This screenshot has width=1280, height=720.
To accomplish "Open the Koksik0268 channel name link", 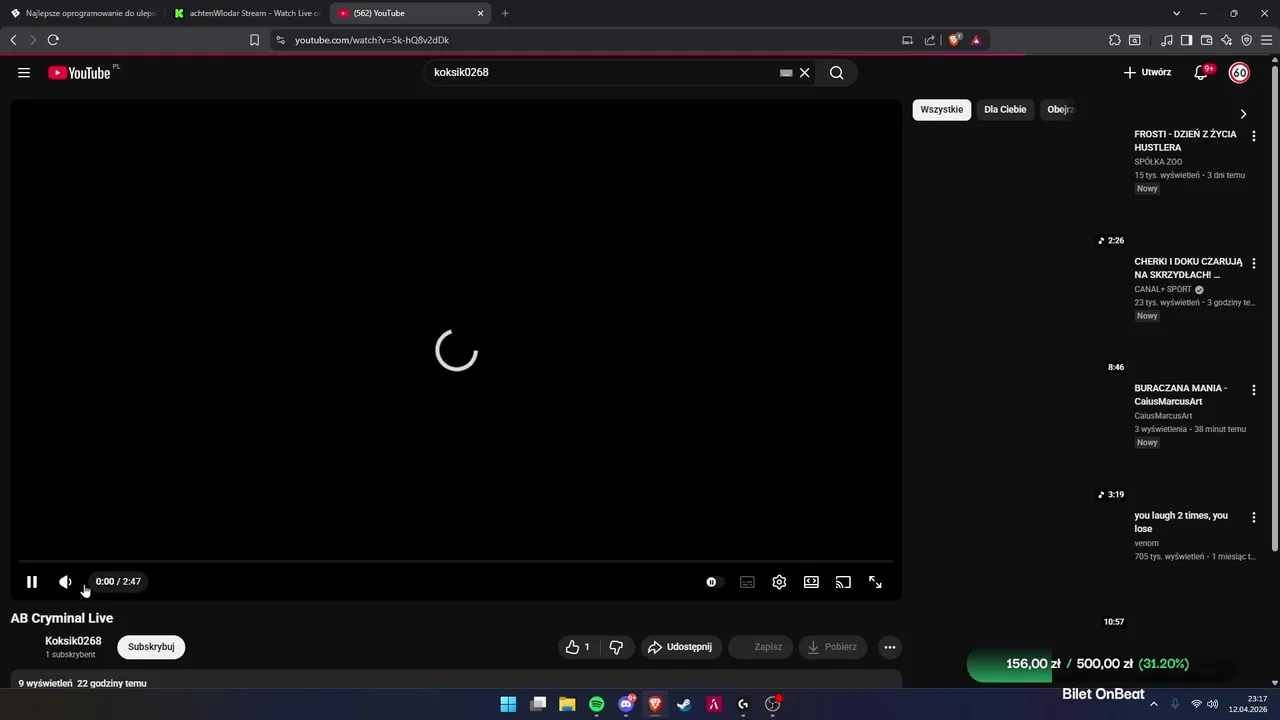I will pyautogui.click(x=73, y=641).
